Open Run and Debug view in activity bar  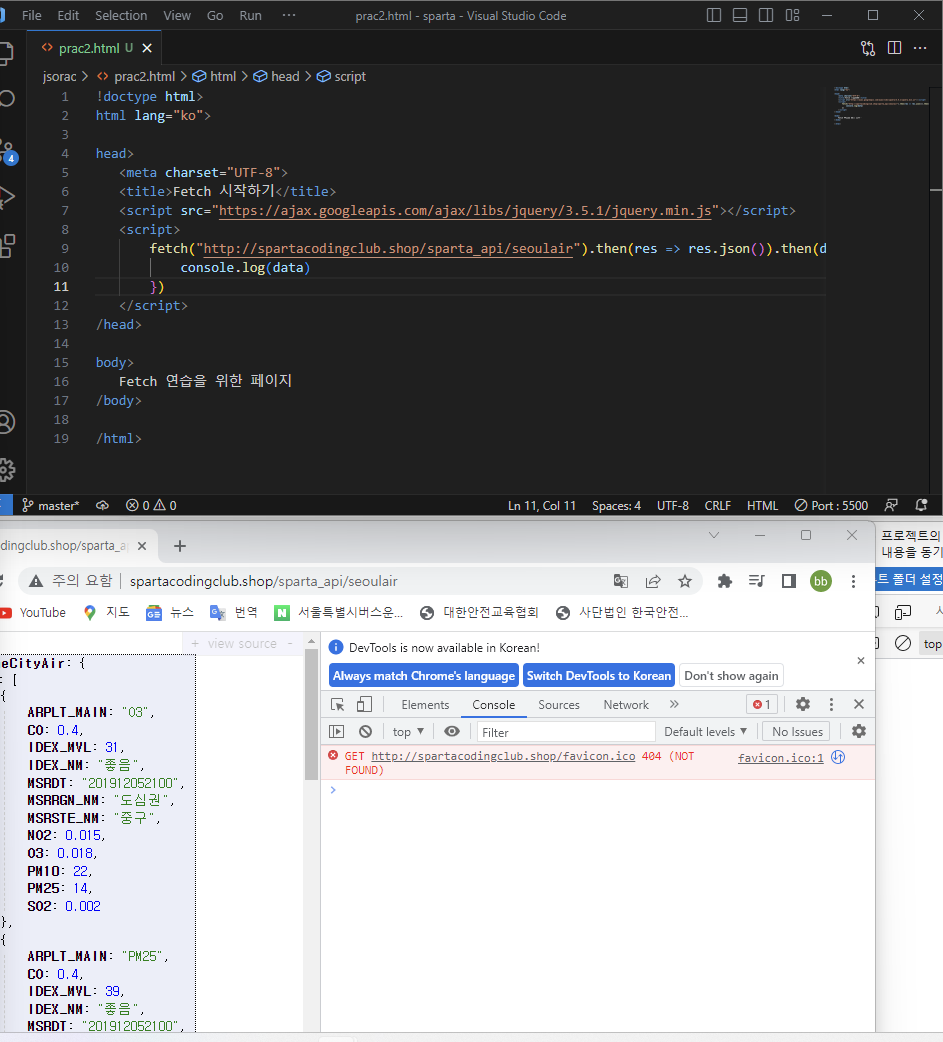click(x=7, y=197)
